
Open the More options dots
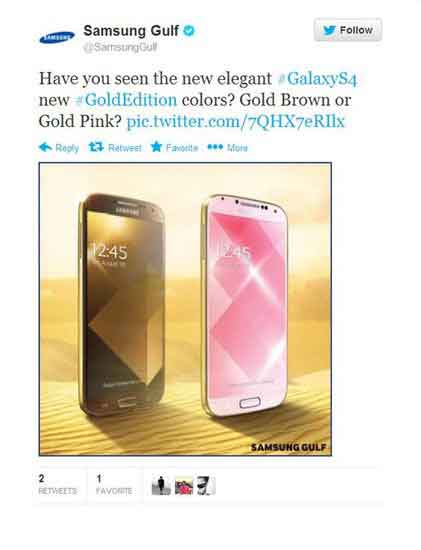215,147
